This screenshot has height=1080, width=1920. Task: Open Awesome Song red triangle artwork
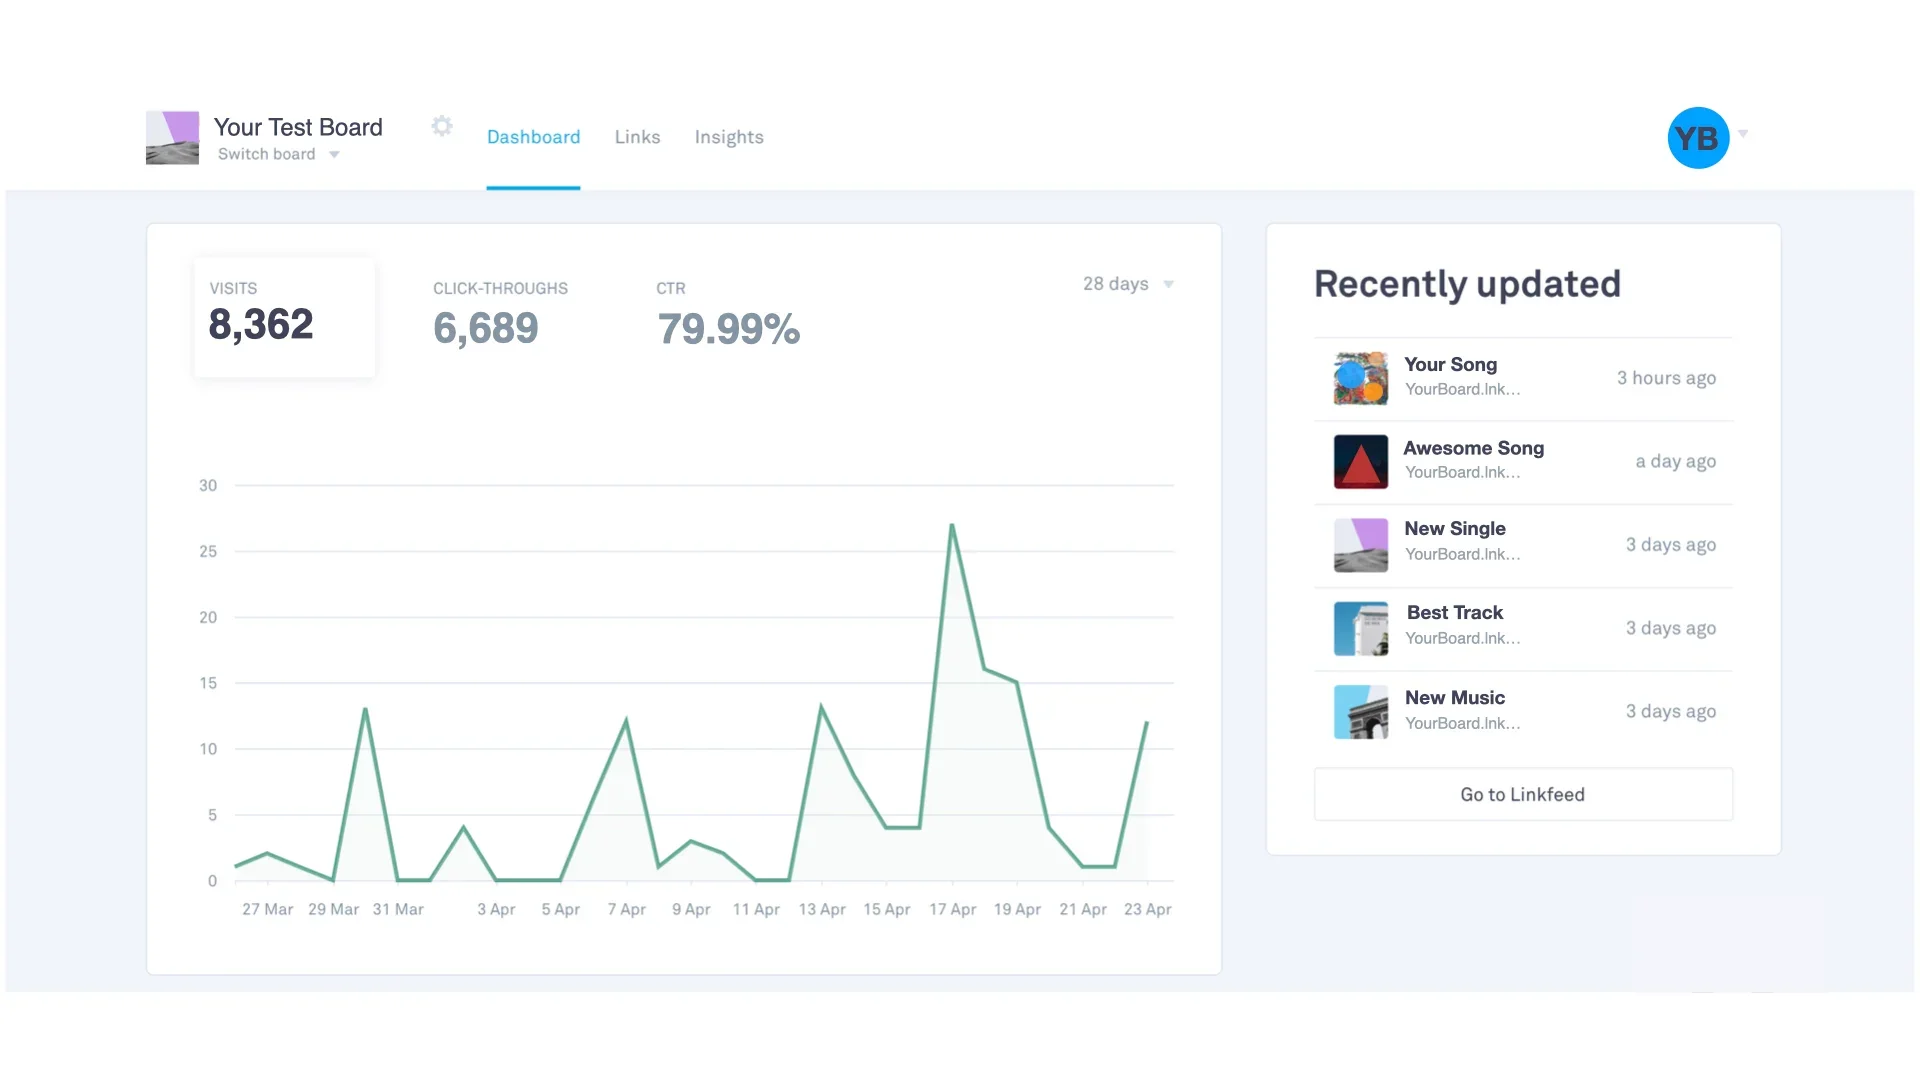pyautogui.click(x=1360, y=462)
